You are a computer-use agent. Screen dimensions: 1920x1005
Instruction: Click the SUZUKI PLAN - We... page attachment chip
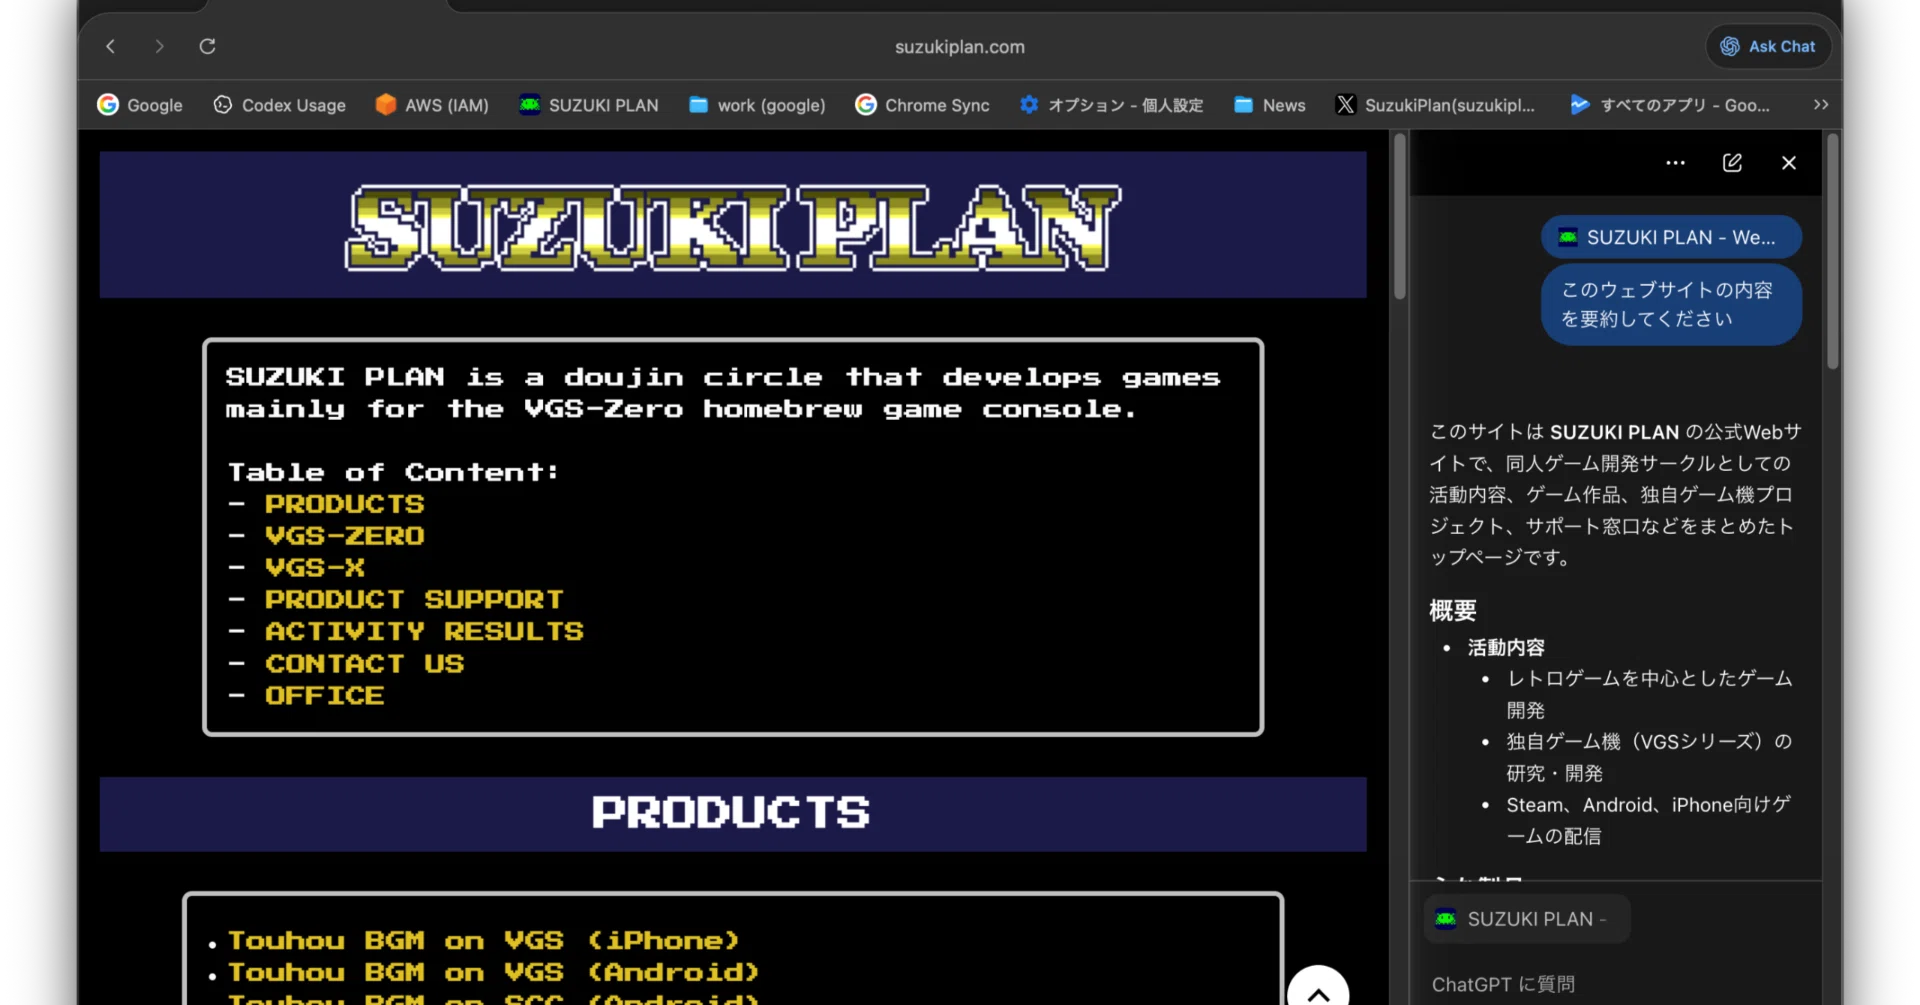[x=1671, y=237]
